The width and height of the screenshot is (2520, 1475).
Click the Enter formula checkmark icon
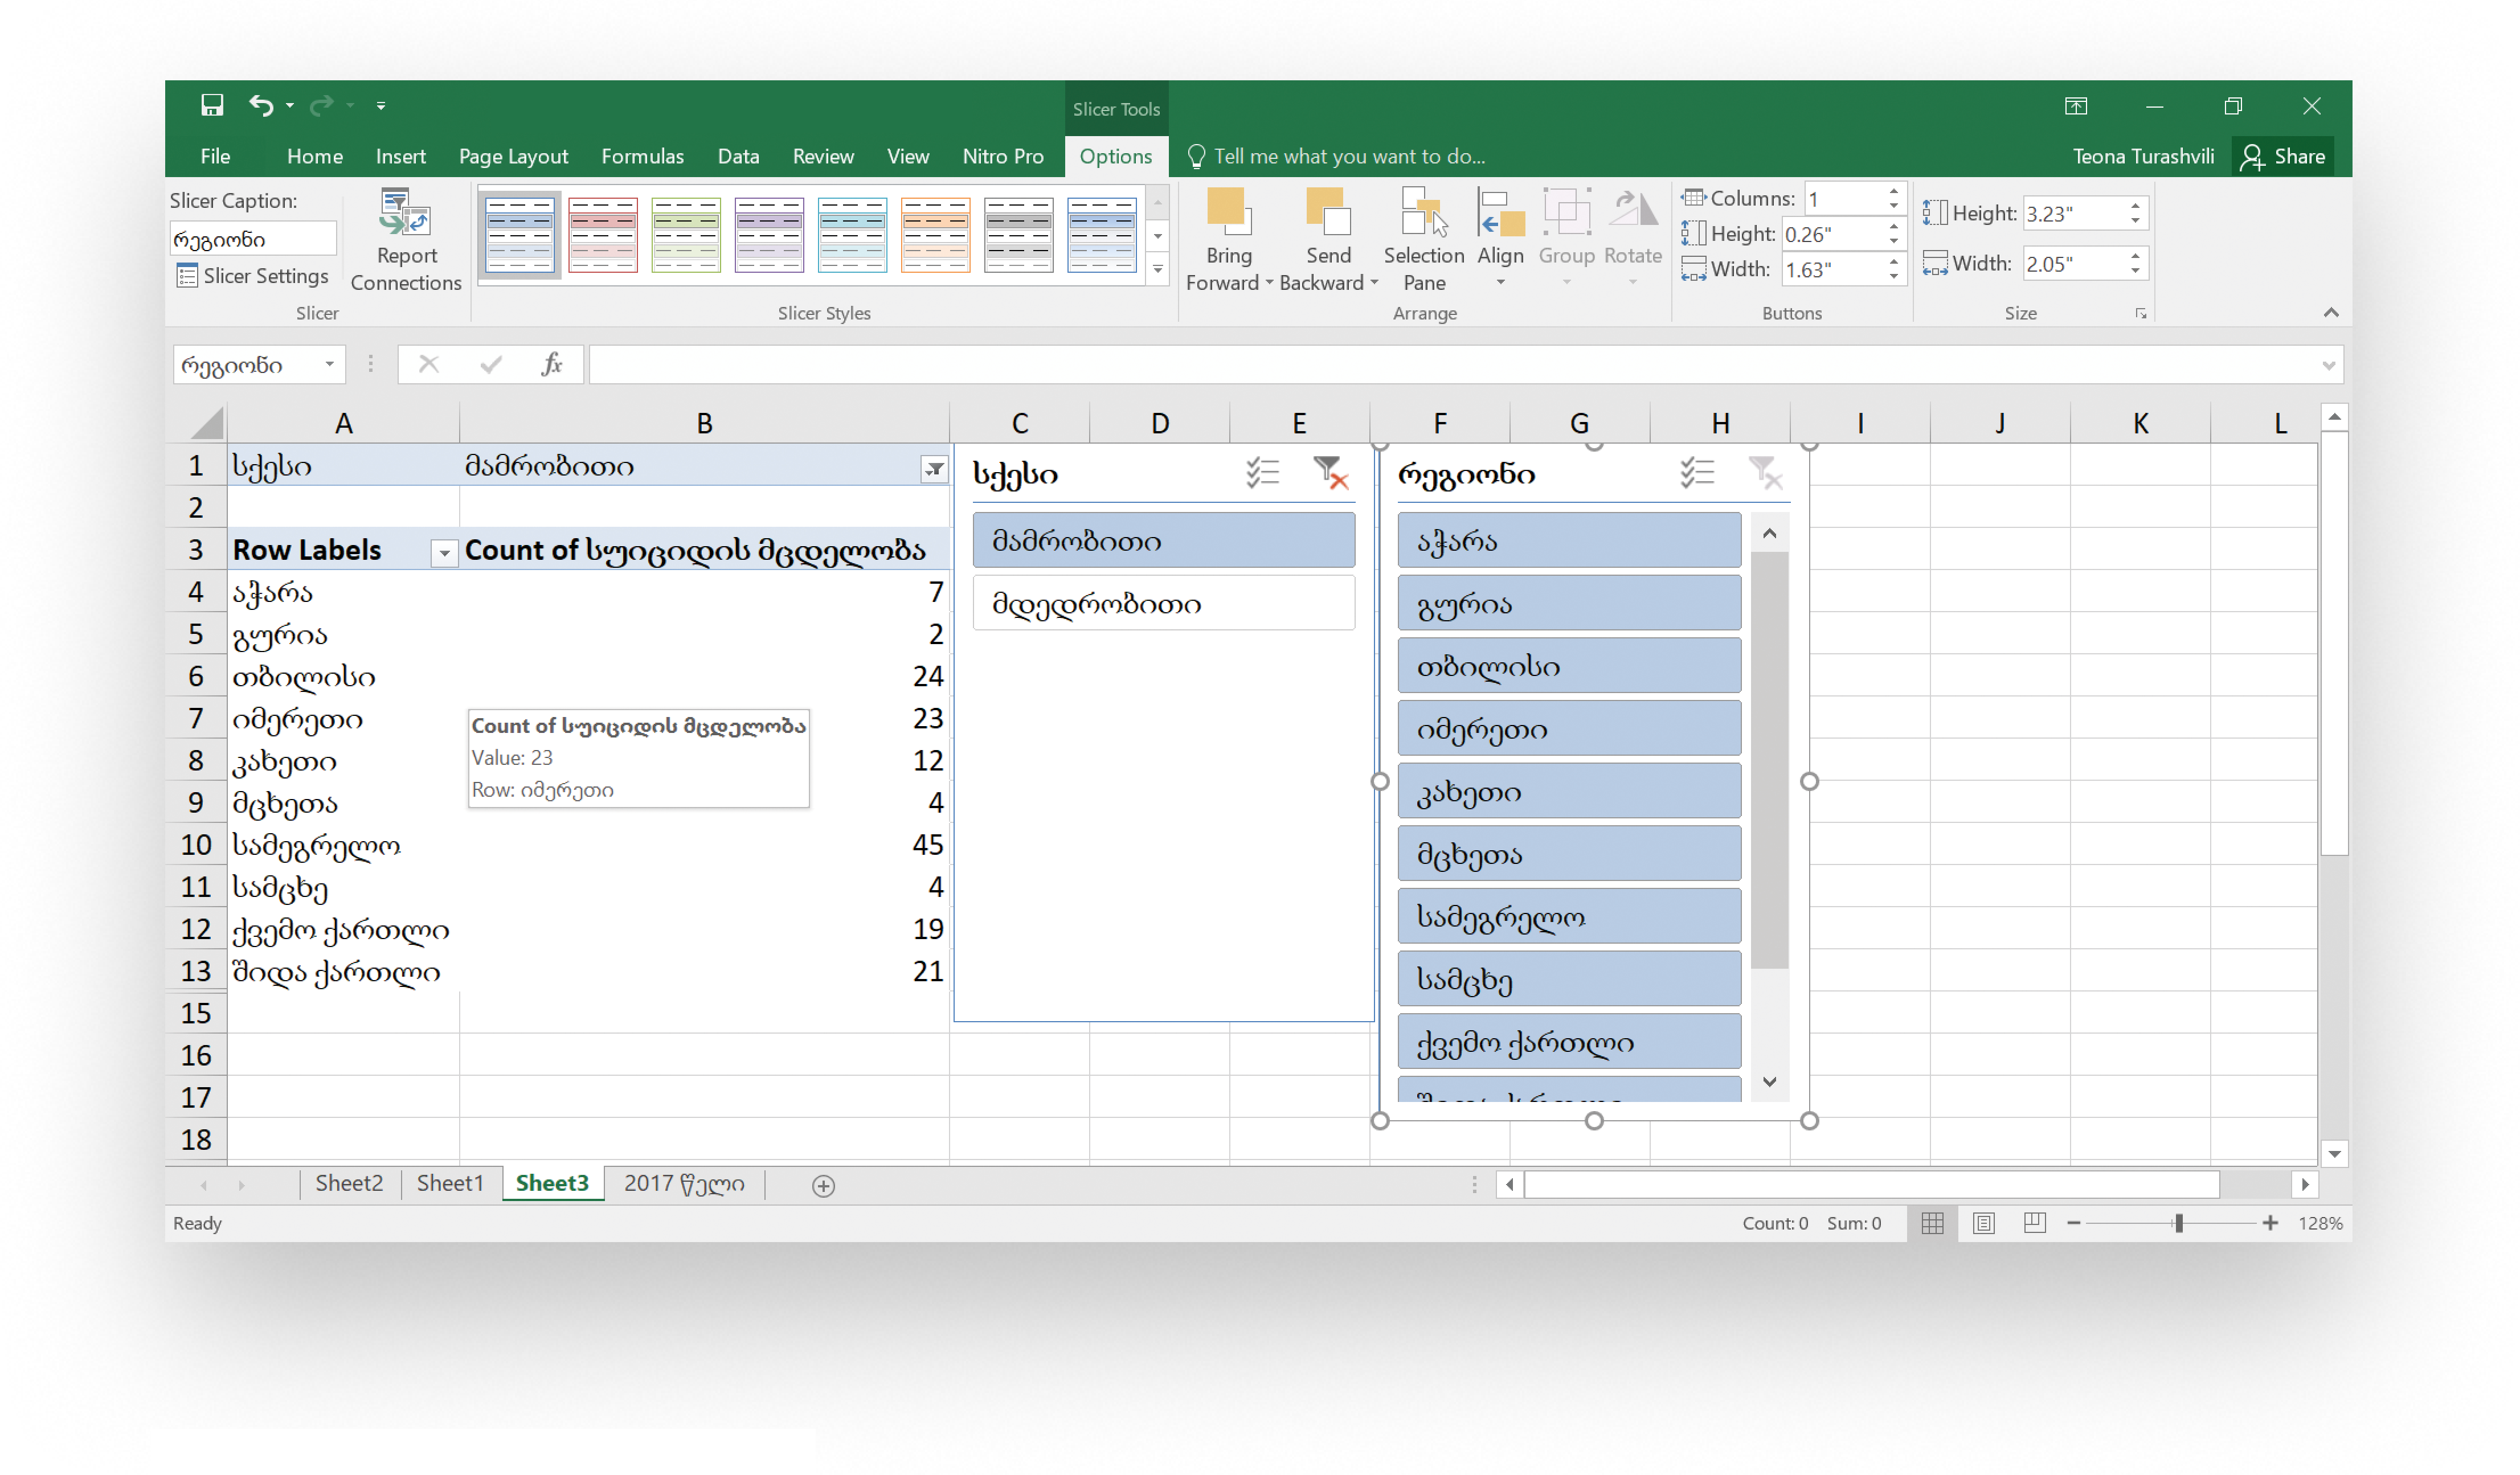point(490,364)
